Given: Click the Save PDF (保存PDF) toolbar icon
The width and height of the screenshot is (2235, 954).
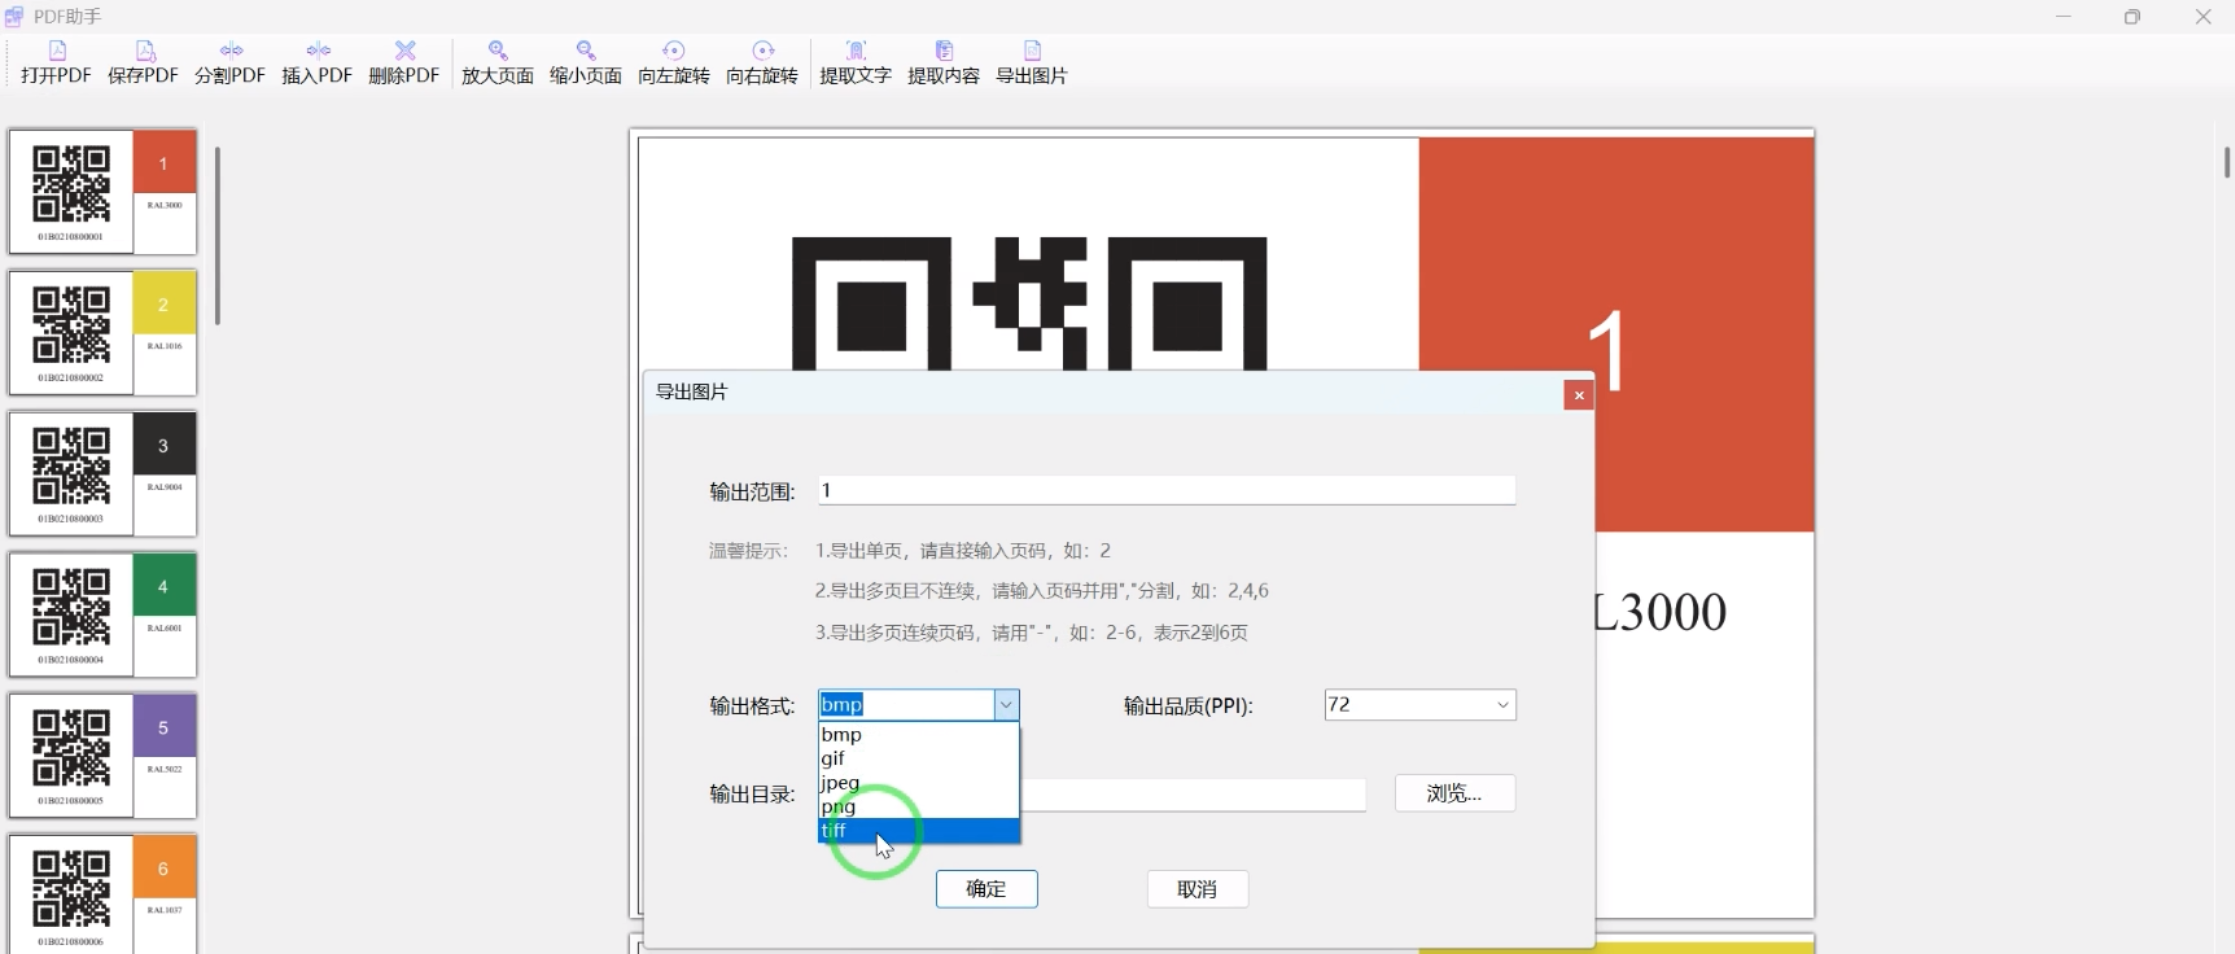Looking at the screenshot, I should (143, 62).
